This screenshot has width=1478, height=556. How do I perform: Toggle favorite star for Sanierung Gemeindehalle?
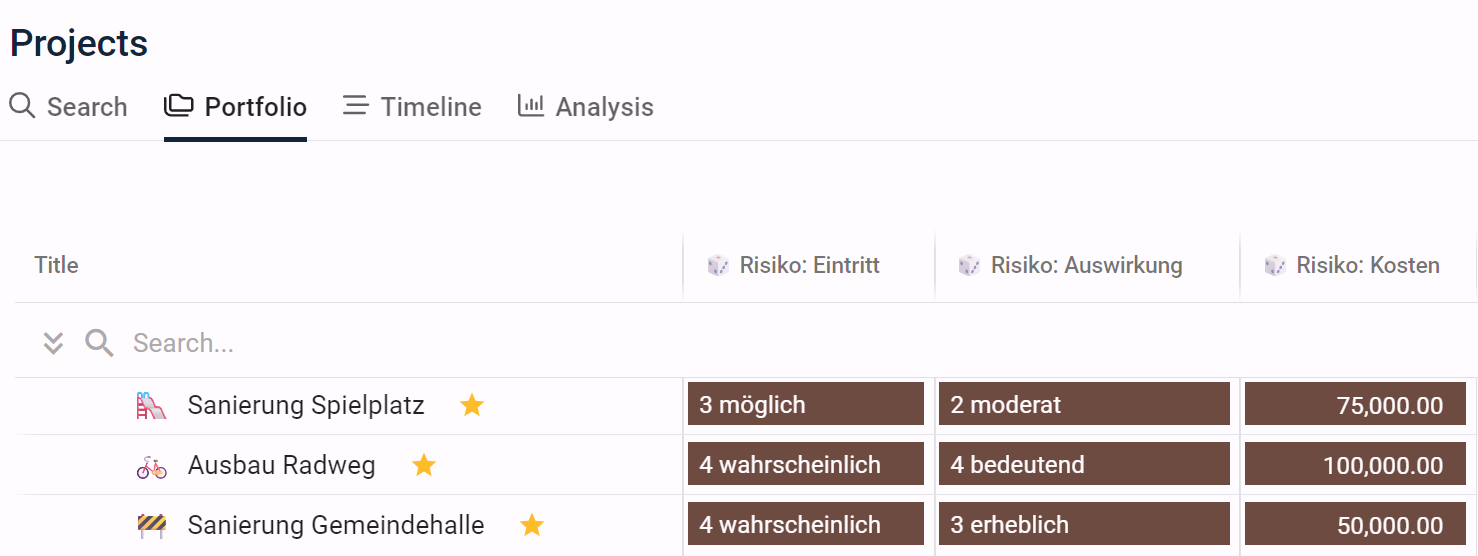(x=532, y=525)
